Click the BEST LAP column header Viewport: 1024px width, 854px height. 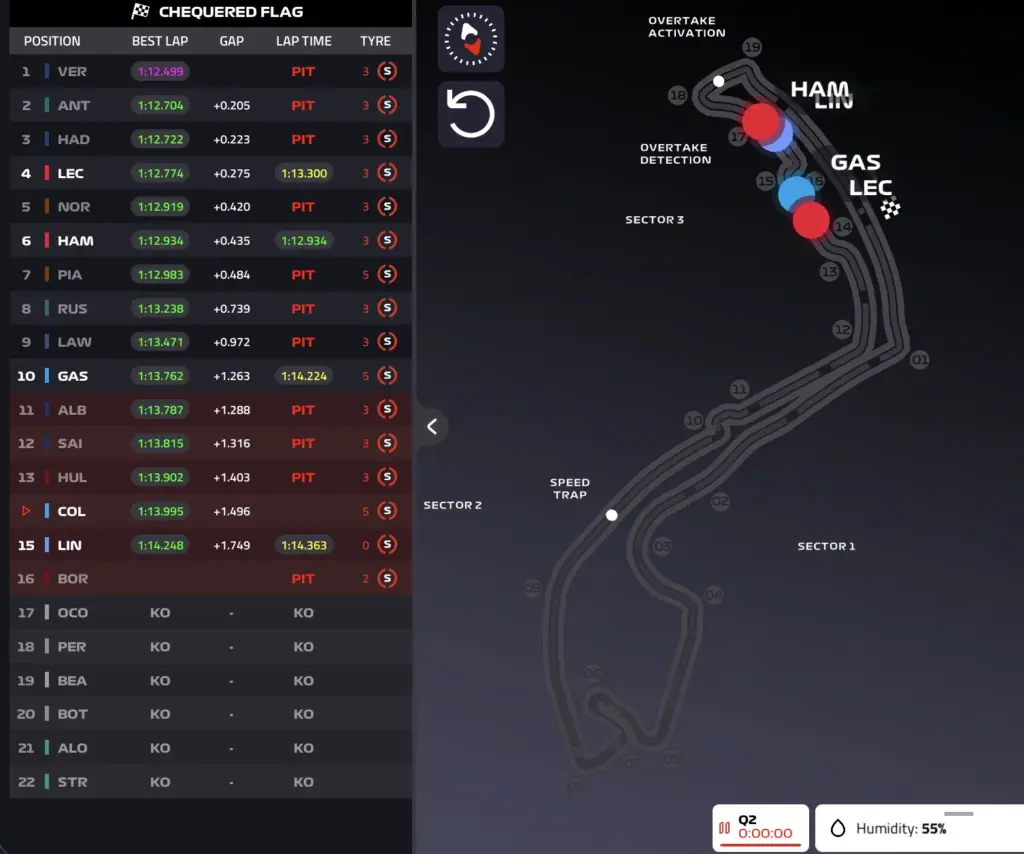(160, 41)
